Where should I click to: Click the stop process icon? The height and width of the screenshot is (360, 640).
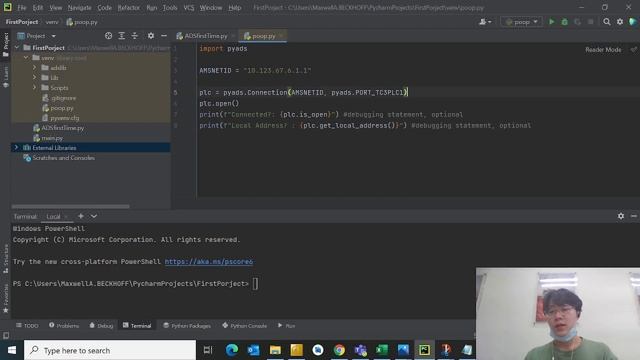point(591,22)
